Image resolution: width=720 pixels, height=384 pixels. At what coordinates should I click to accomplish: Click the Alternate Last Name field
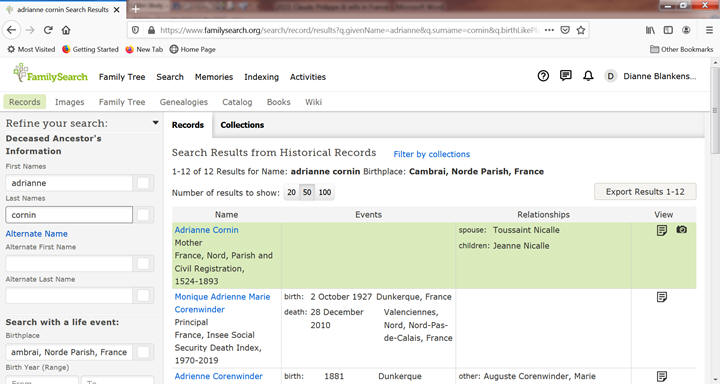coord(69,295)
